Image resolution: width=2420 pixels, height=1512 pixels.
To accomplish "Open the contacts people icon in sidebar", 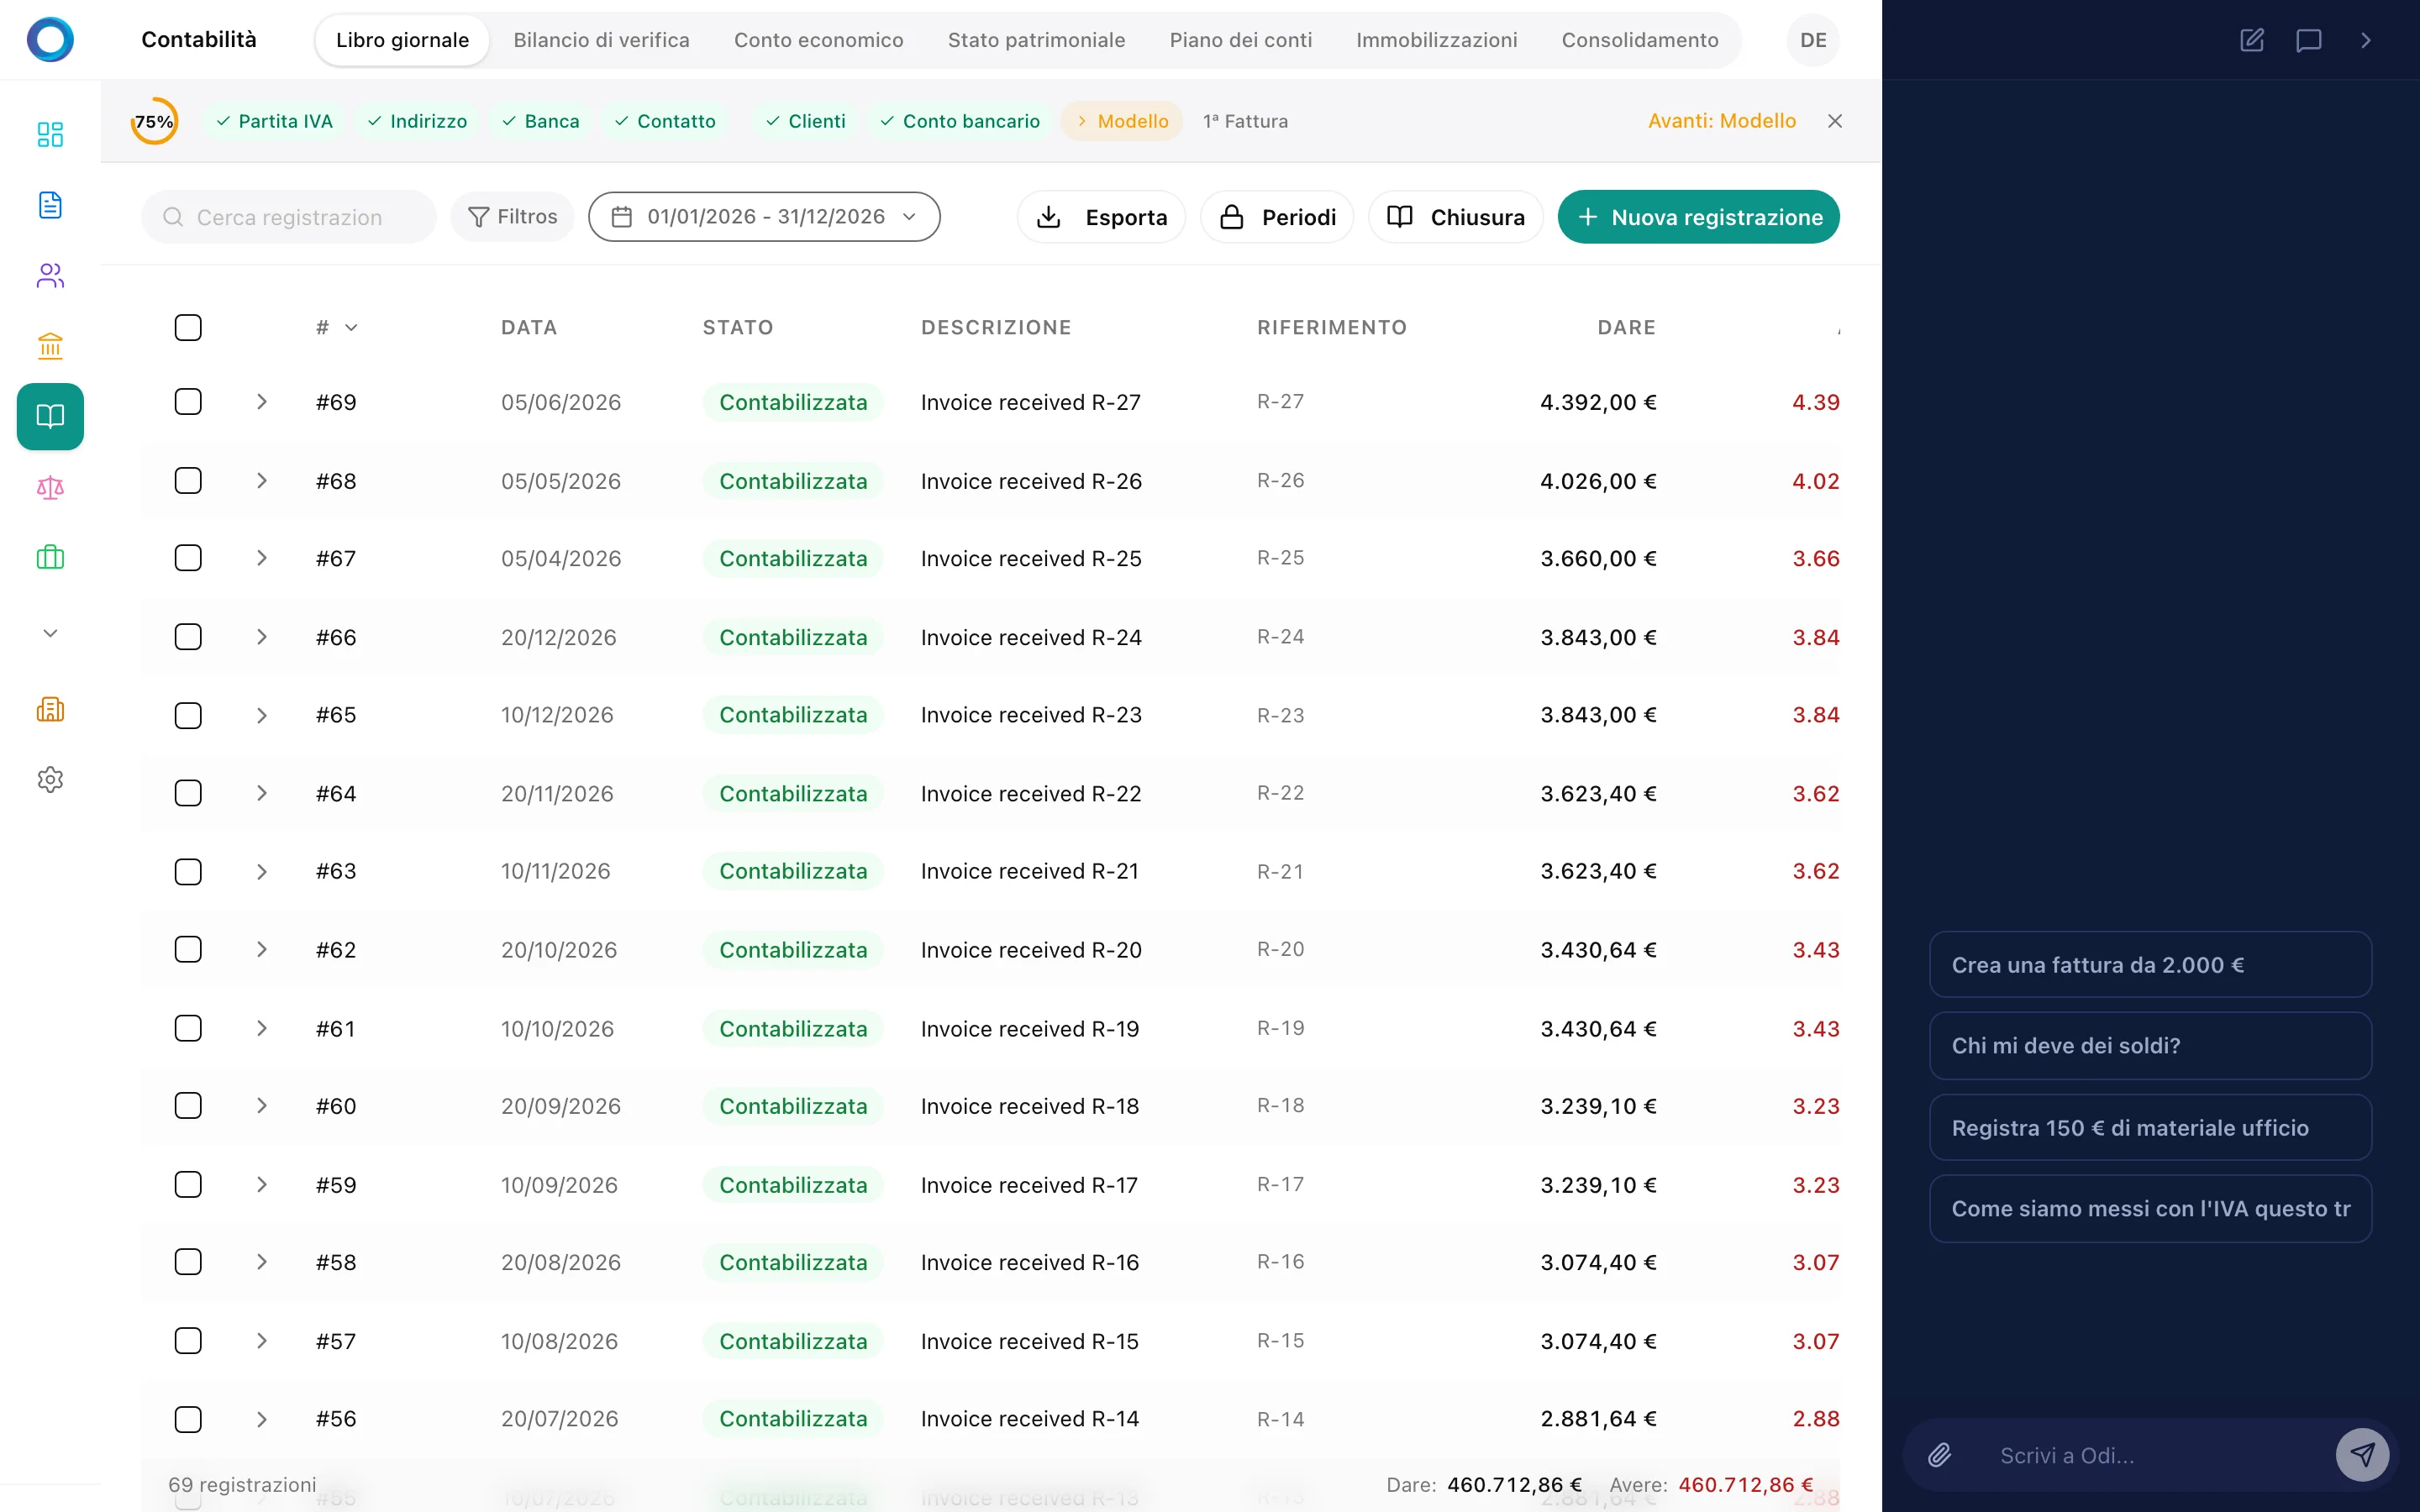I will click(x=50, y=276).
